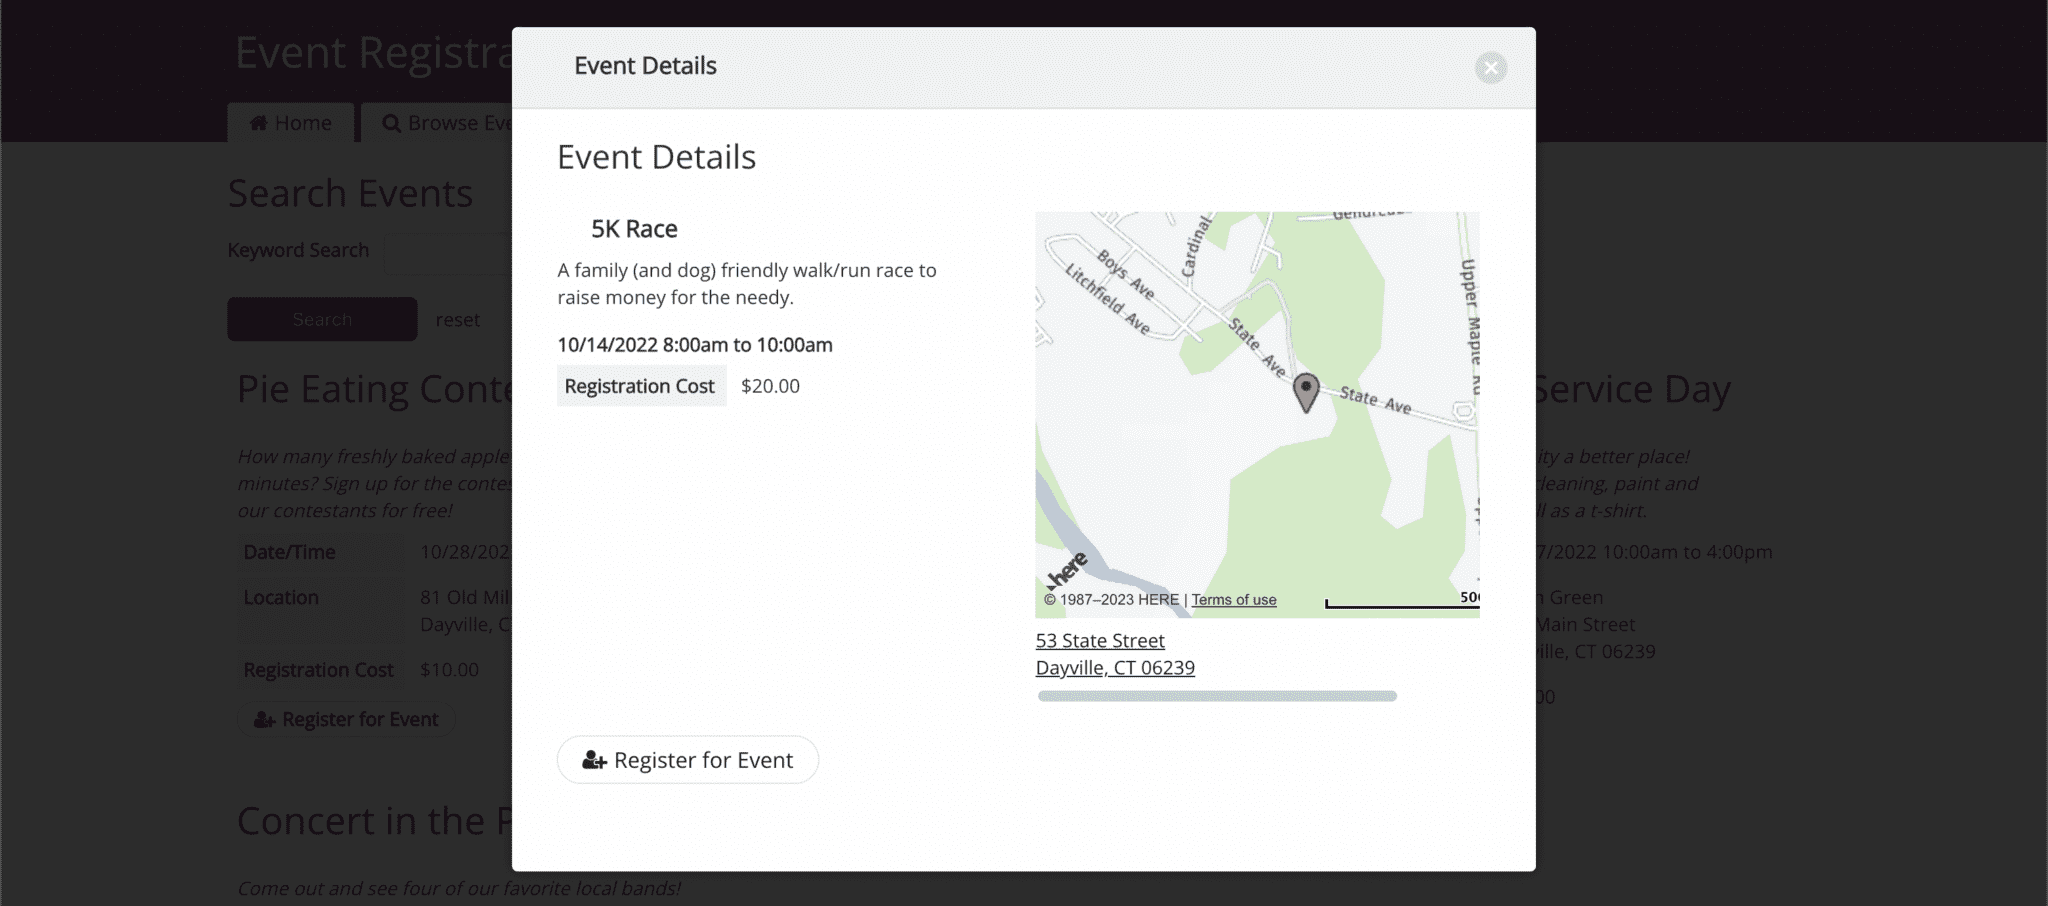Viewport: 2048px width, 906px height.
Task: Switch to the Home tab
Action: 291,122
